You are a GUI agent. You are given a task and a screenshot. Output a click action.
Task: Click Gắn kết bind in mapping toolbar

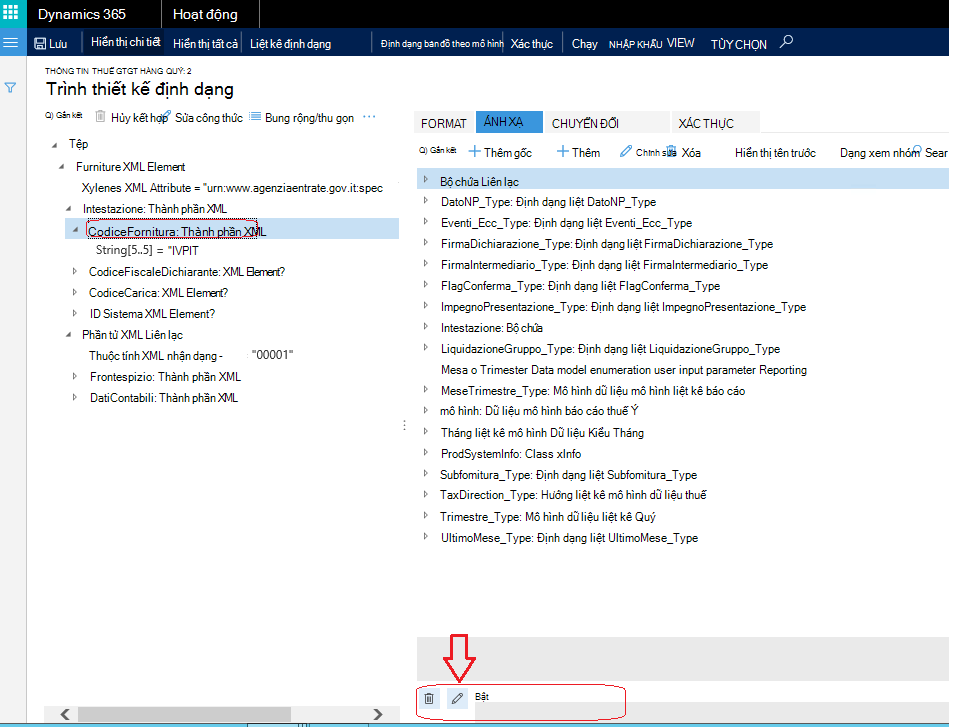click(438, 150)
